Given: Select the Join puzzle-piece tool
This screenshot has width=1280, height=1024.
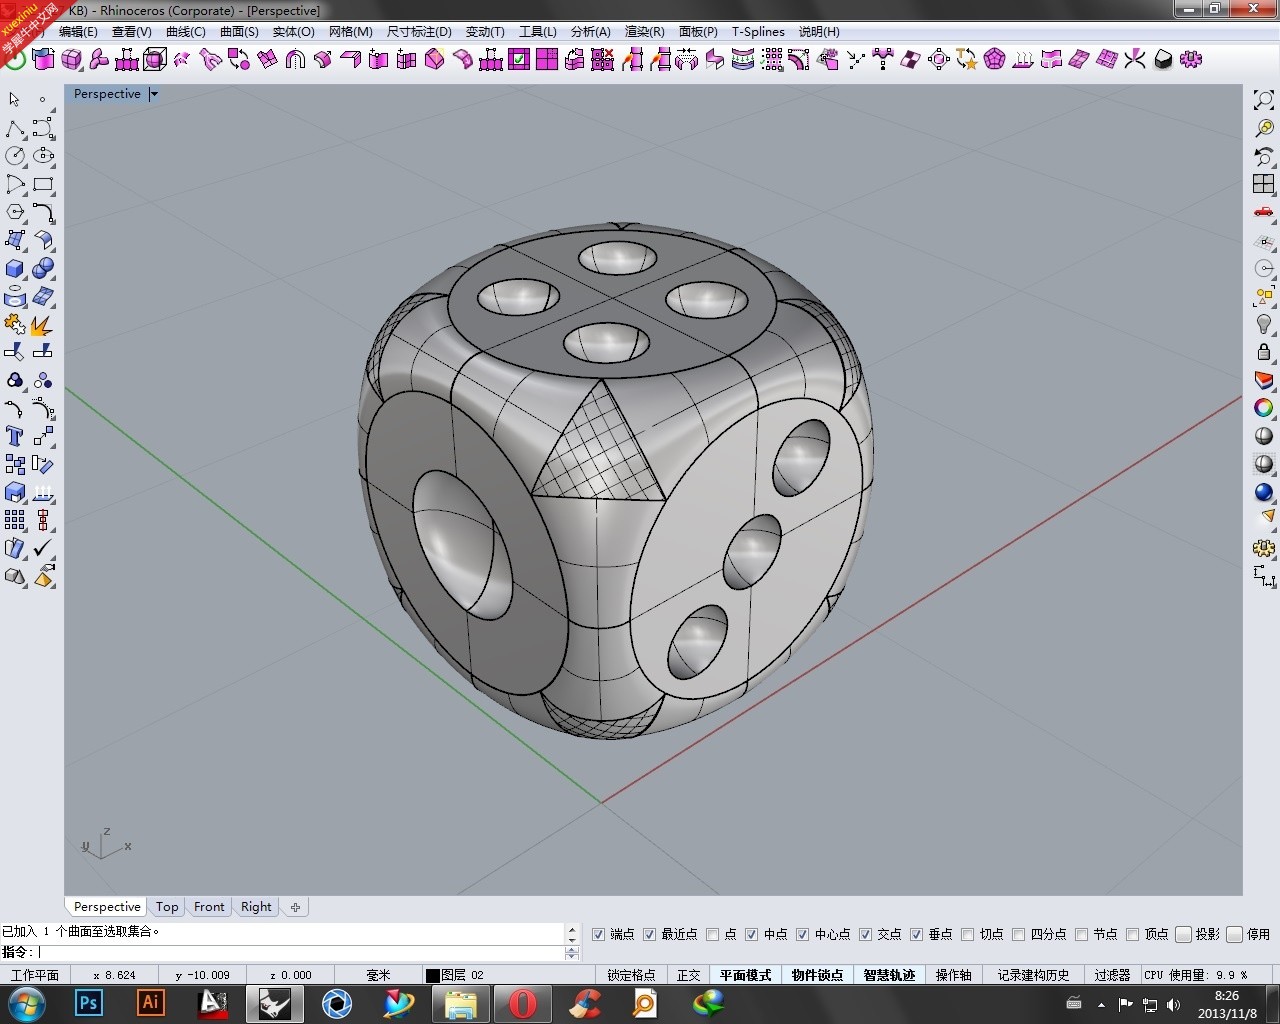Looking at the screenshot, I should tap(14, 325).
